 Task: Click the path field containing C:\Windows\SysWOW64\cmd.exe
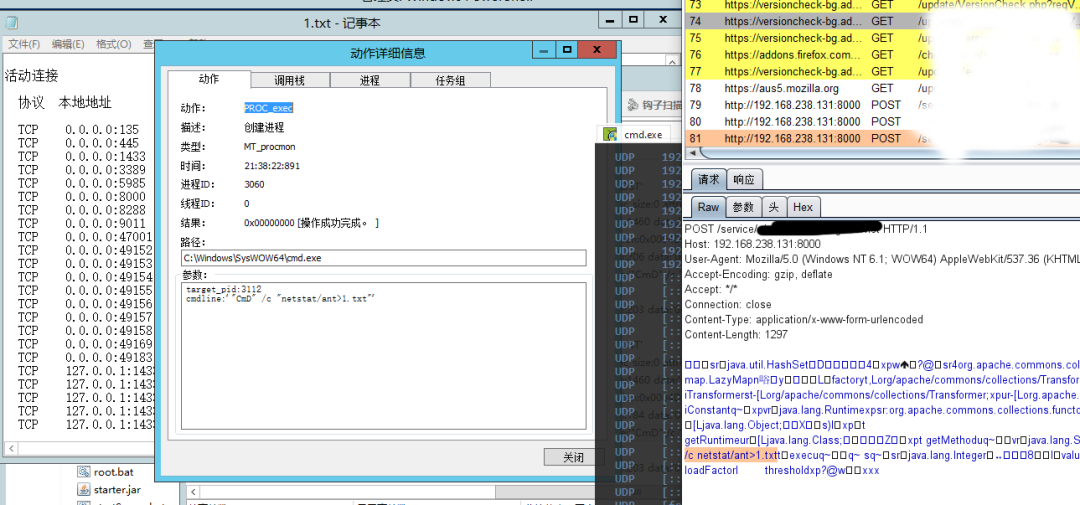(384, 258)
